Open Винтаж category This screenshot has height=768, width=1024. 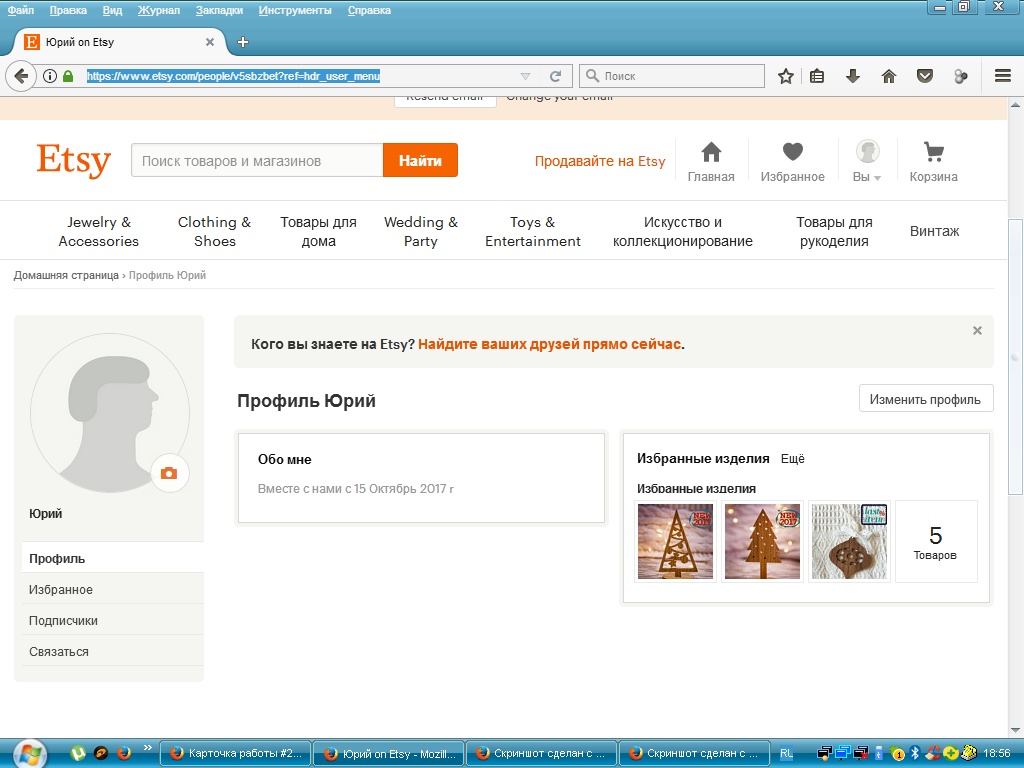pos(934,231)
